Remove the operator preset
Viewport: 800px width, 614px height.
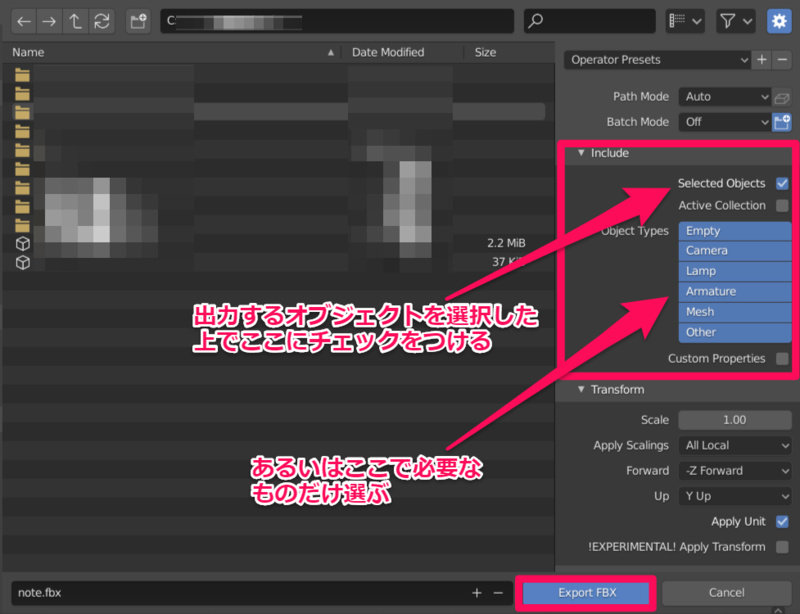tap(782, 60)
